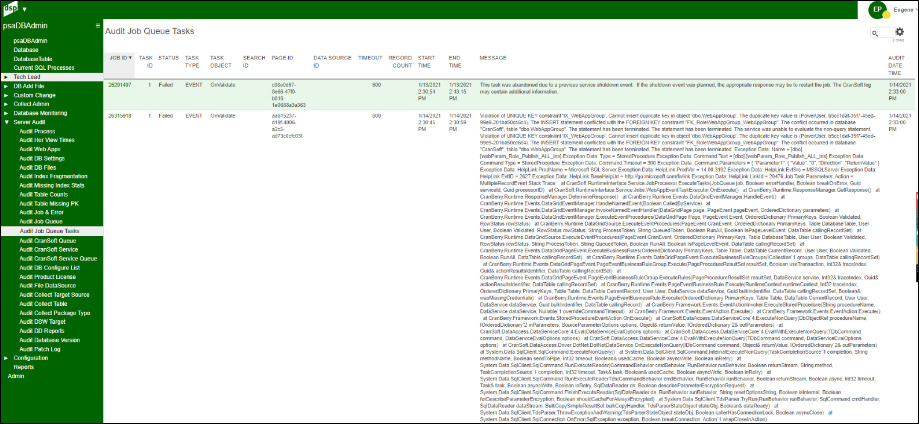919x424 pixels.
Task: Open job ID 26291497 link
Action: coord(120,85)
